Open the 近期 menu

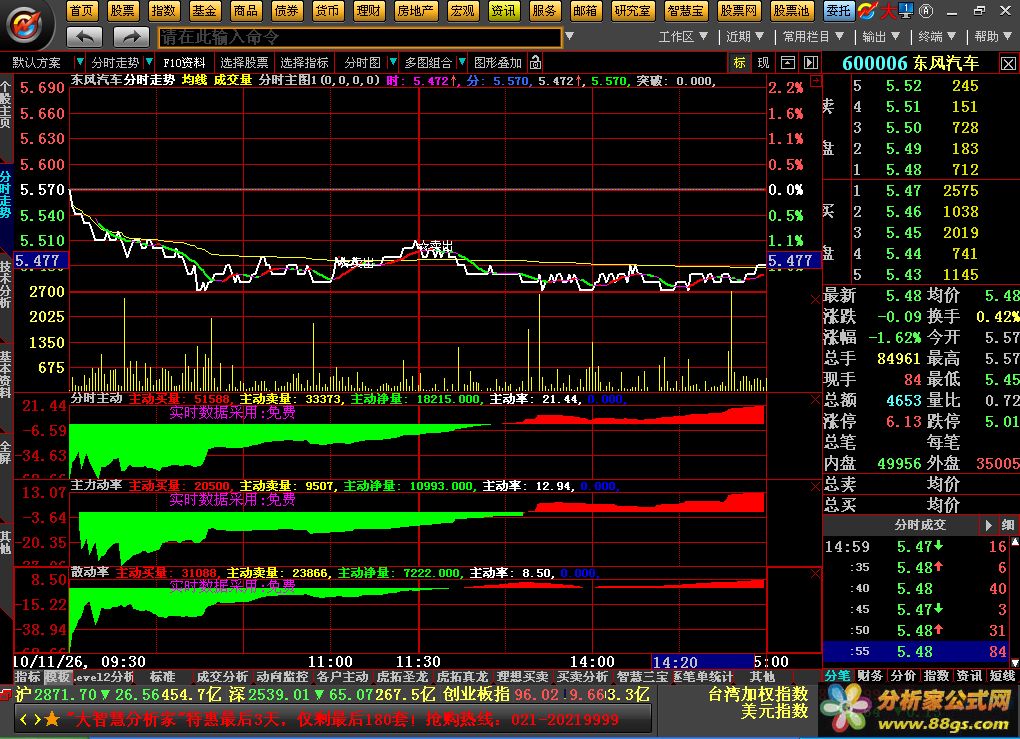[745, 37]
